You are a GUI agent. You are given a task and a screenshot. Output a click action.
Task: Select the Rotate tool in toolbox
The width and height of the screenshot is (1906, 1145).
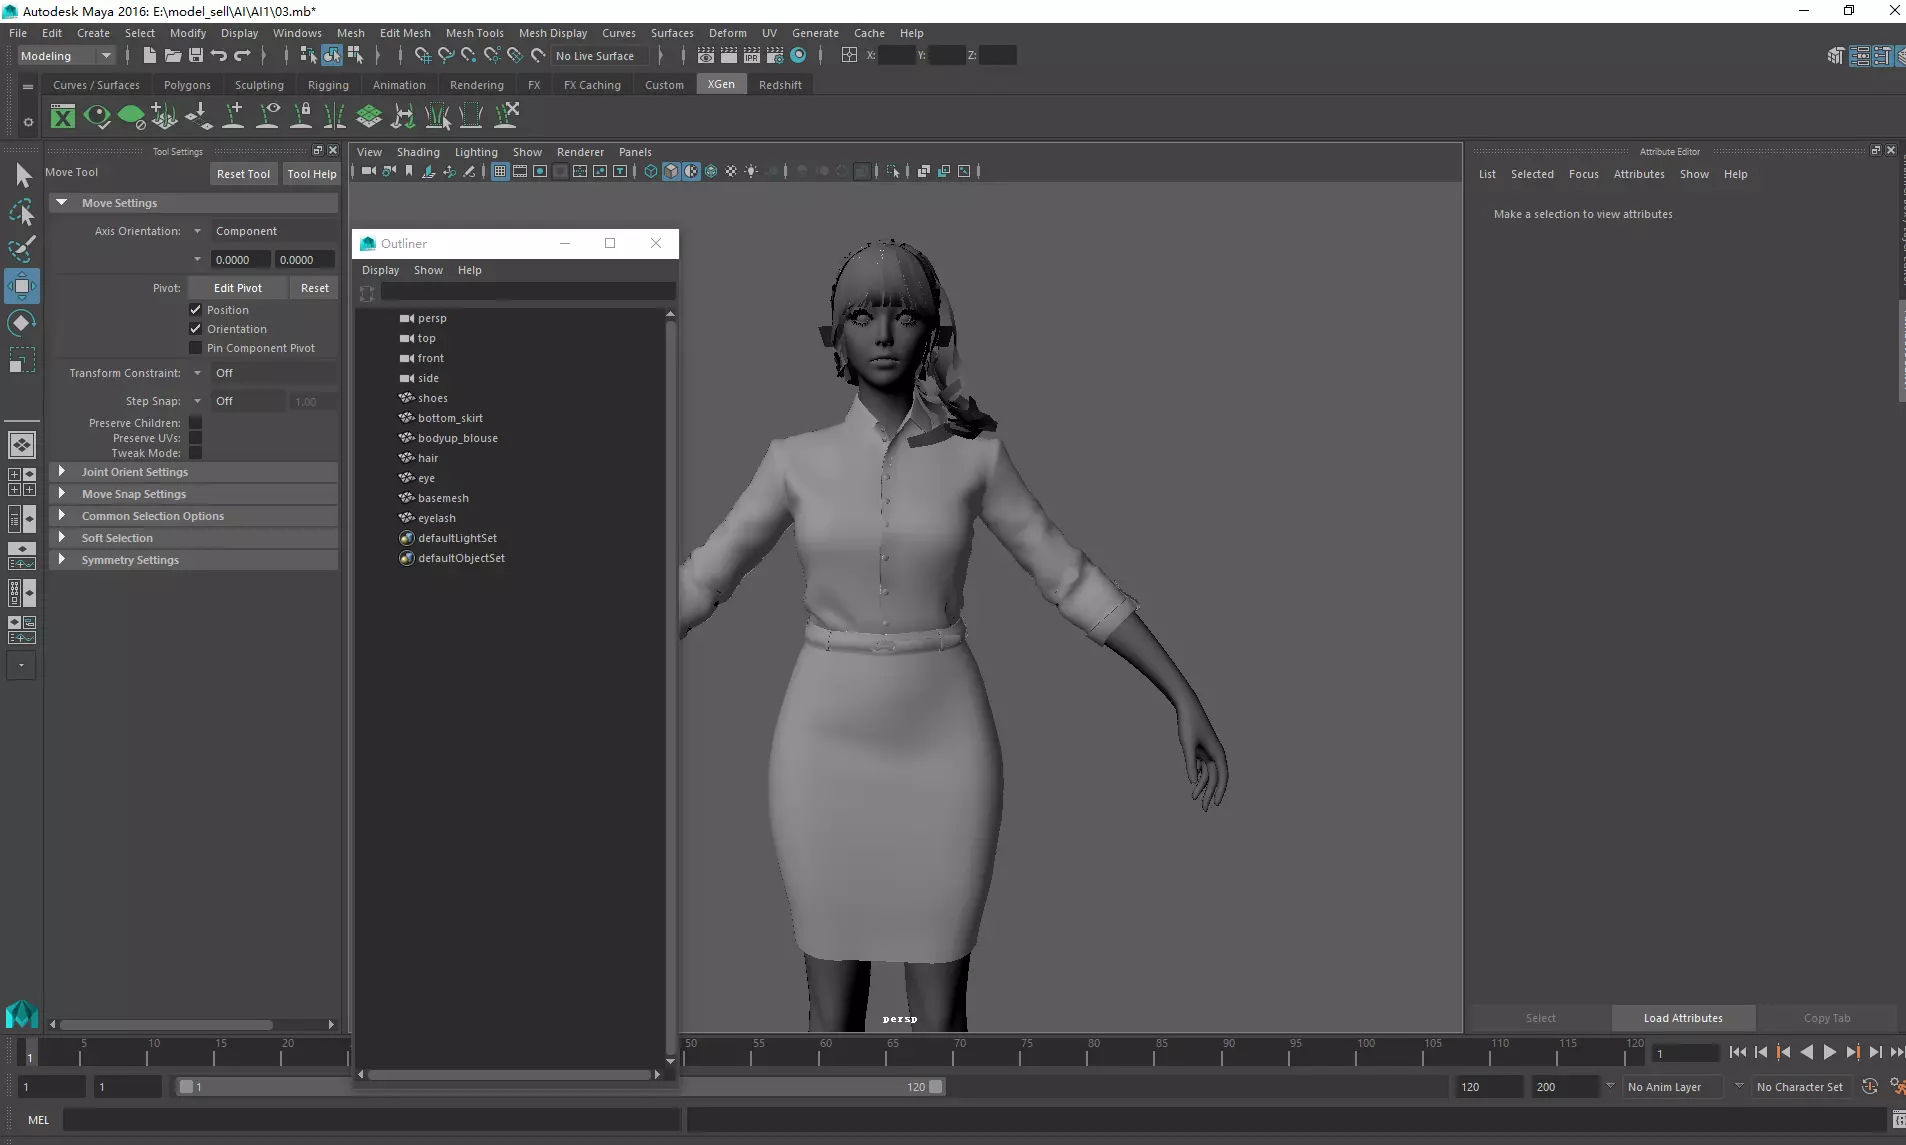(x=22, y=323)
